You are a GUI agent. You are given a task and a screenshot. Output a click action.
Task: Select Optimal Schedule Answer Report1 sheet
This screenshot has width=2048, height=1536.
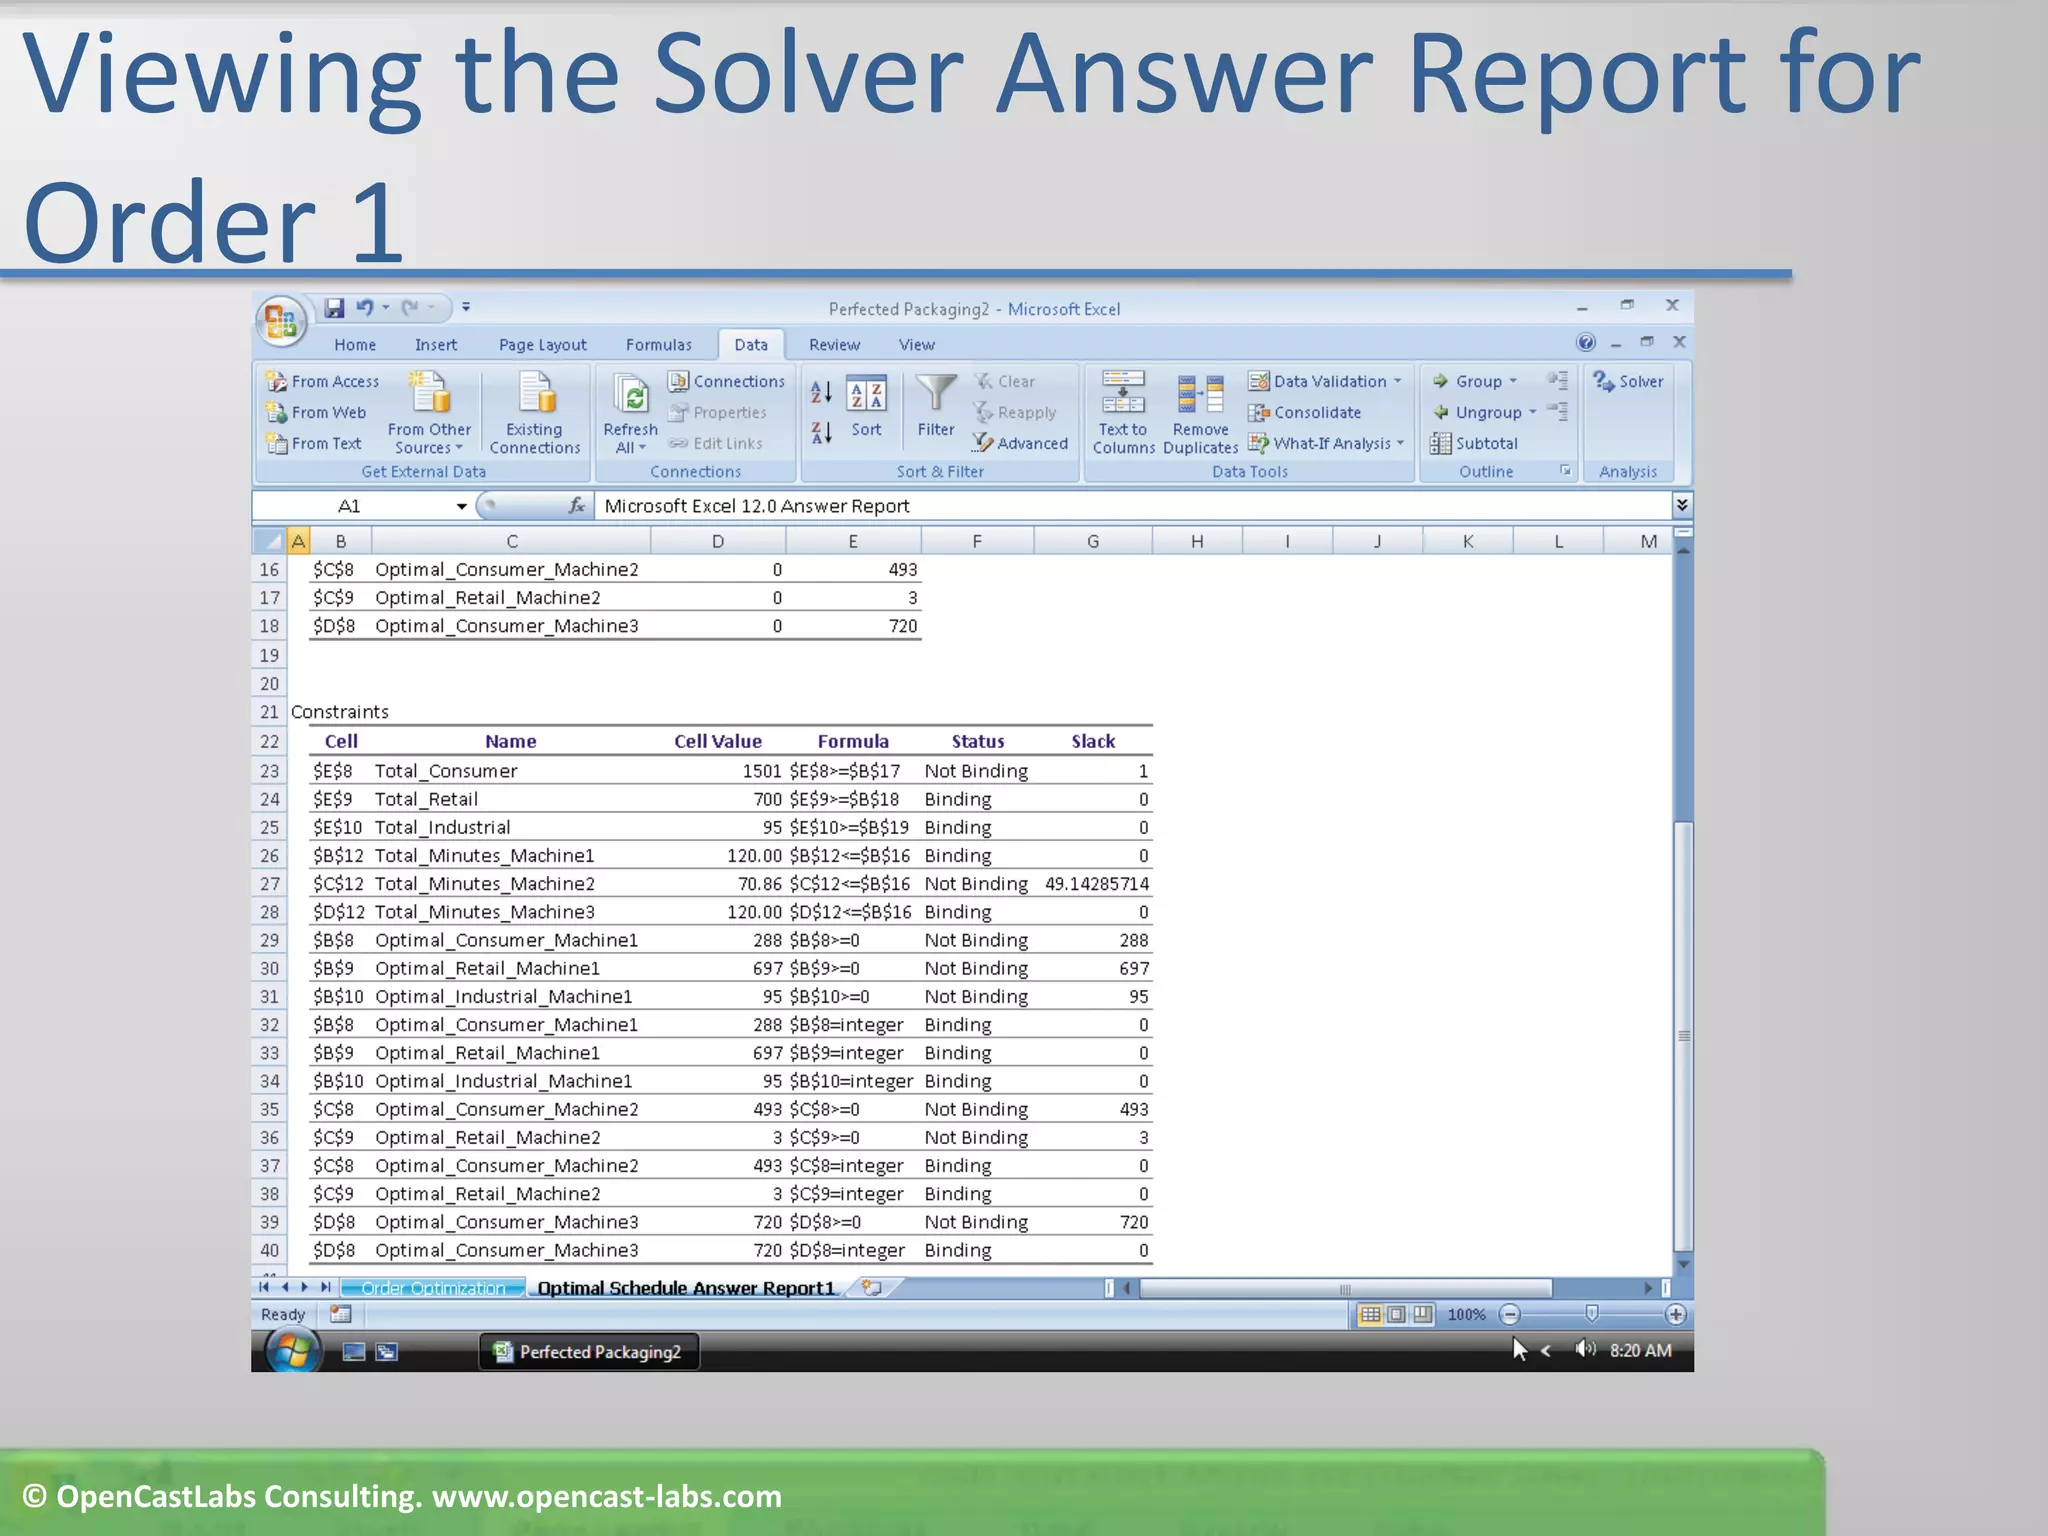tap(686, 1288)
